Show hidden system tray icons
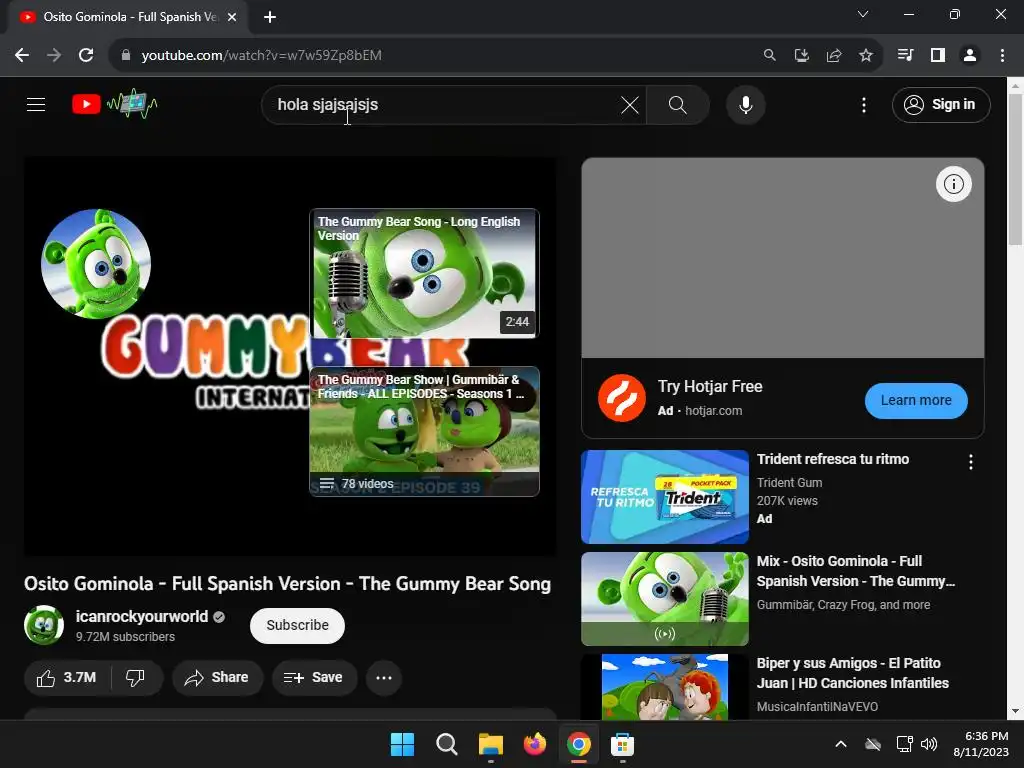The width and height of the screenshot is (1024, 768). coord(841,744)
